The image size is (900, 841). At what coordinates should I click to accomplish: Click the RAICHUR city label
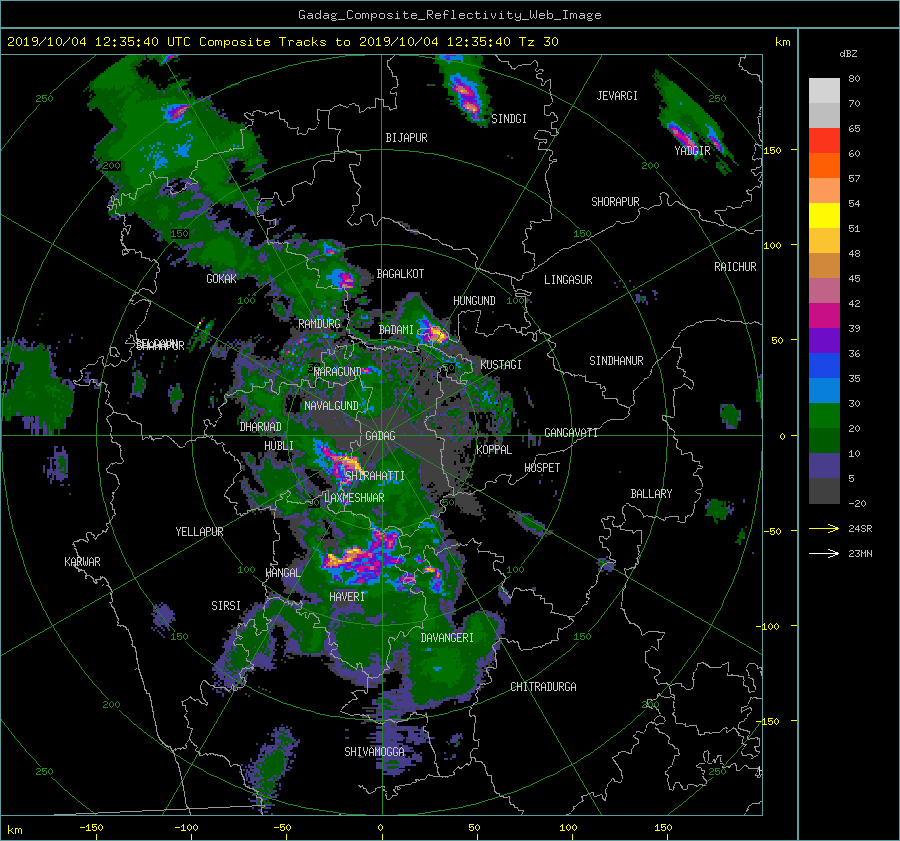[735, 267]
